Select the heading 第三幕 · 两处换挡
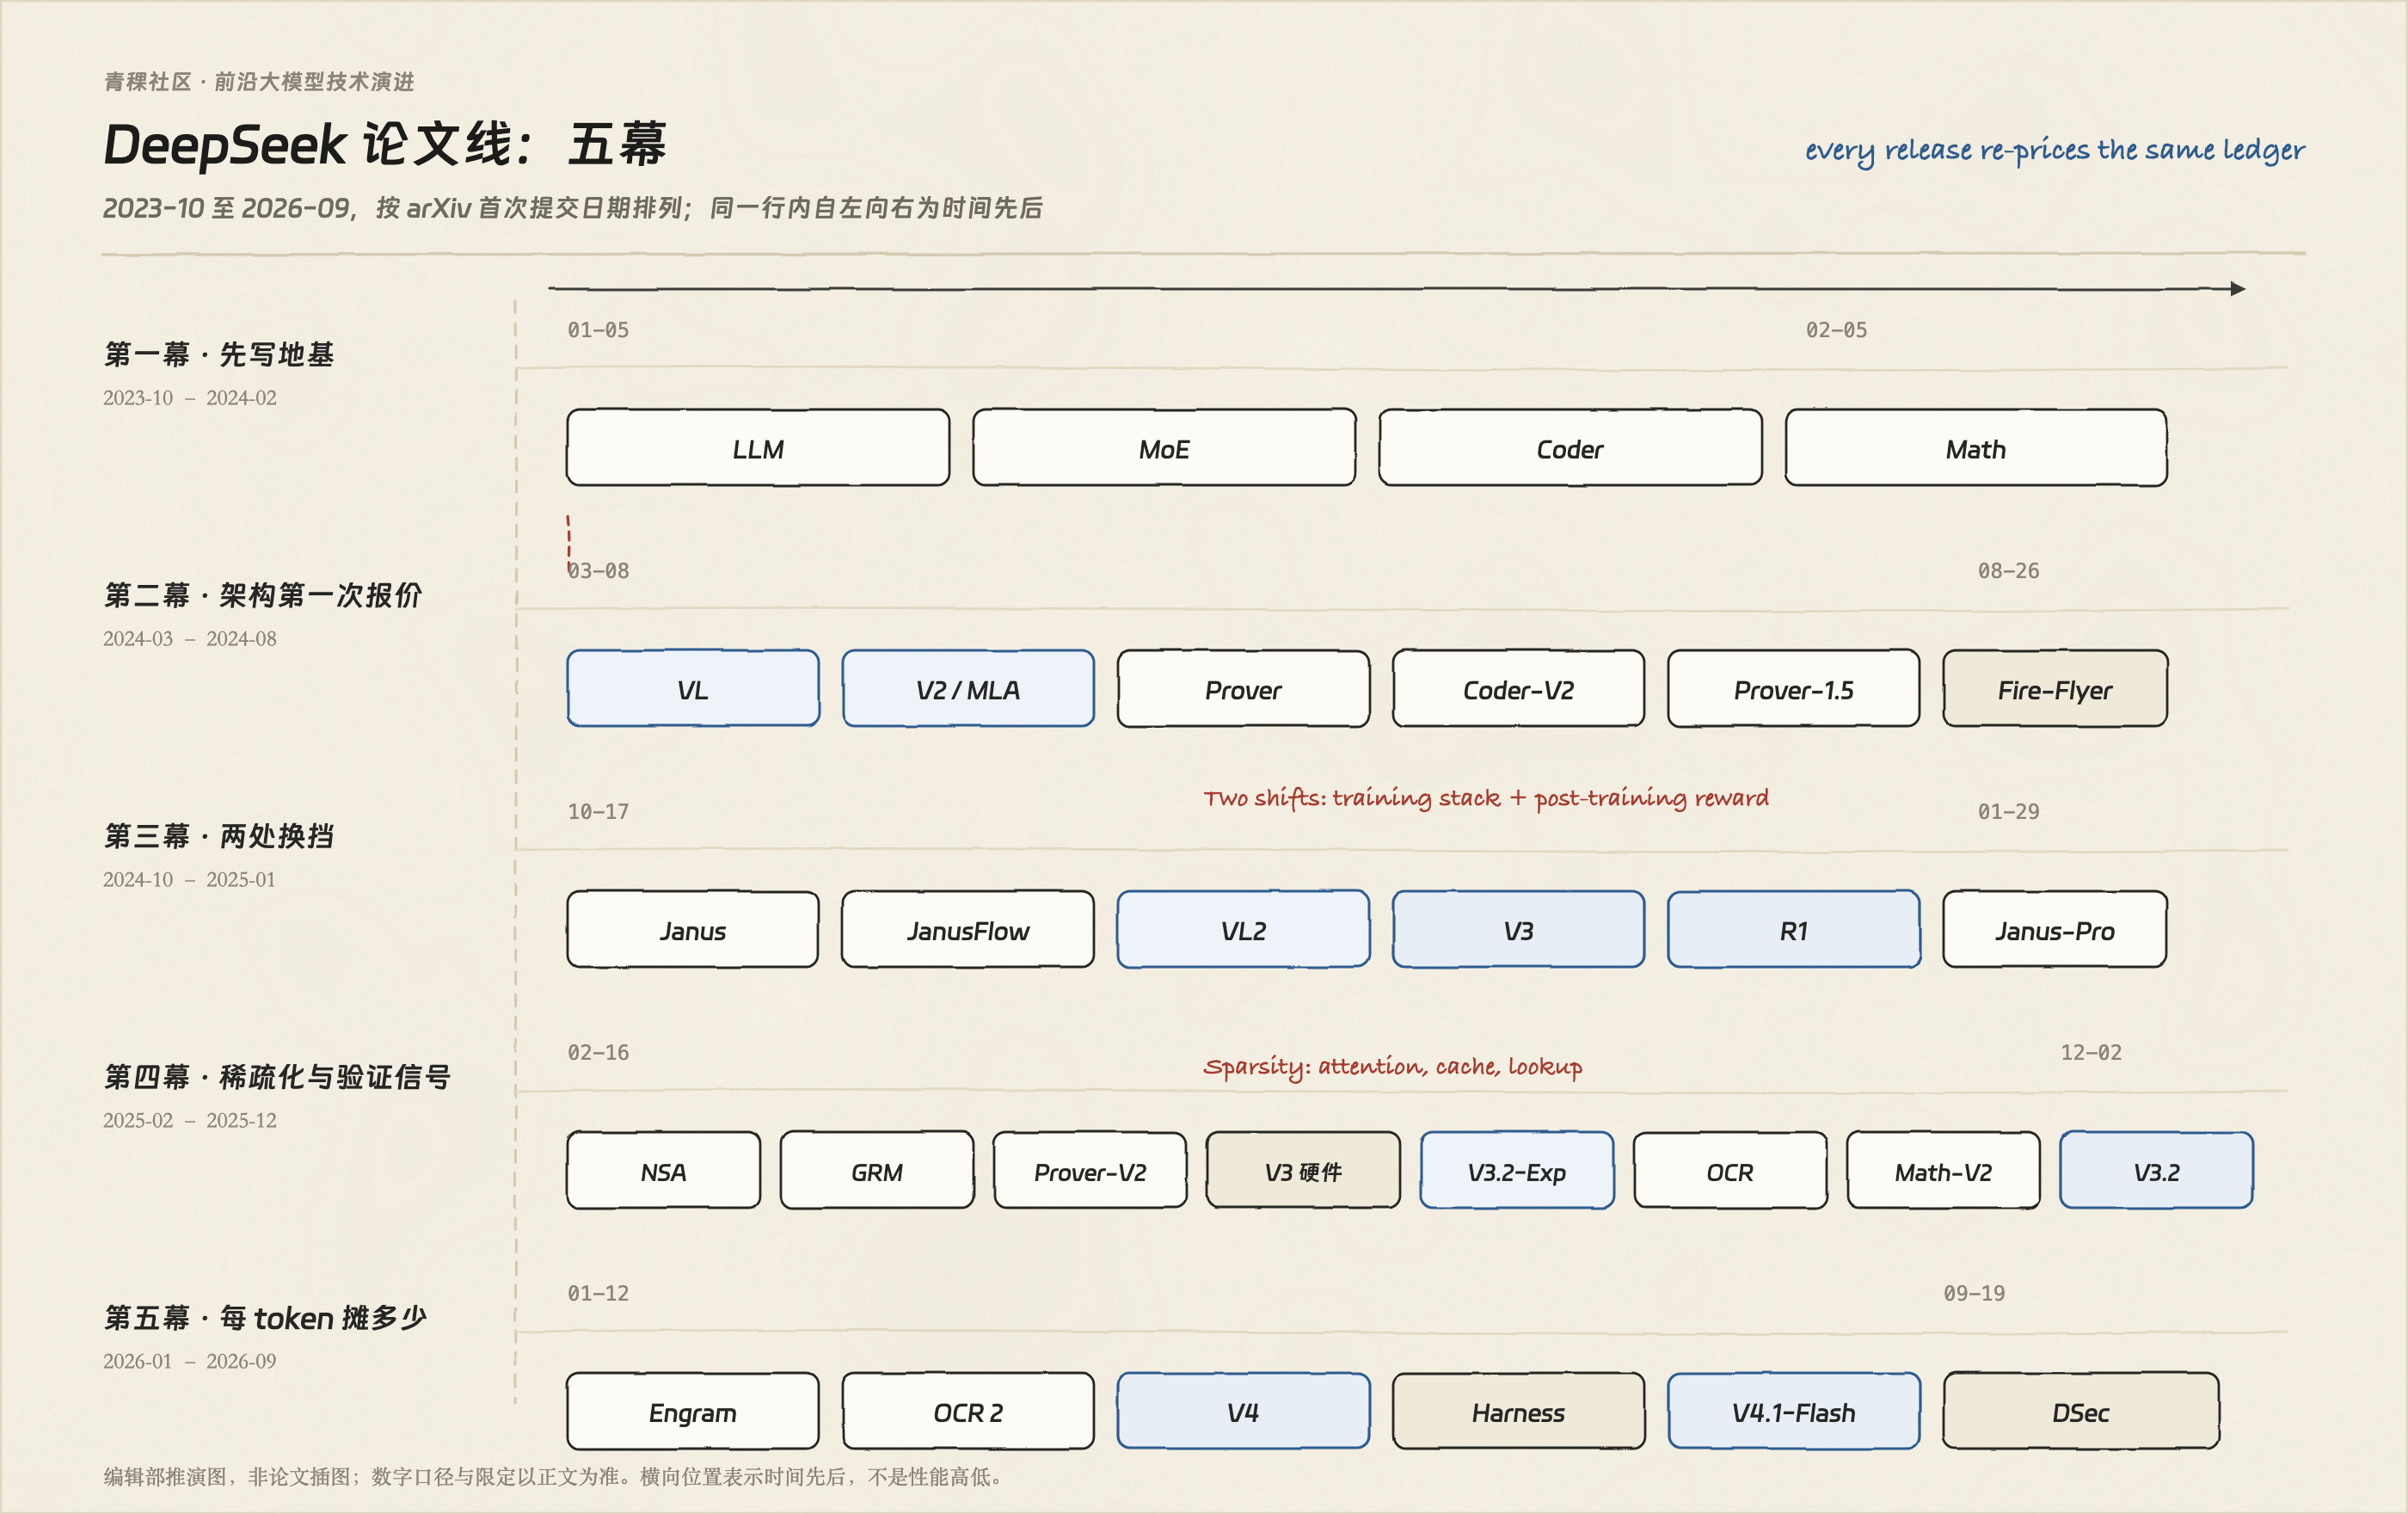 point(219,836)
